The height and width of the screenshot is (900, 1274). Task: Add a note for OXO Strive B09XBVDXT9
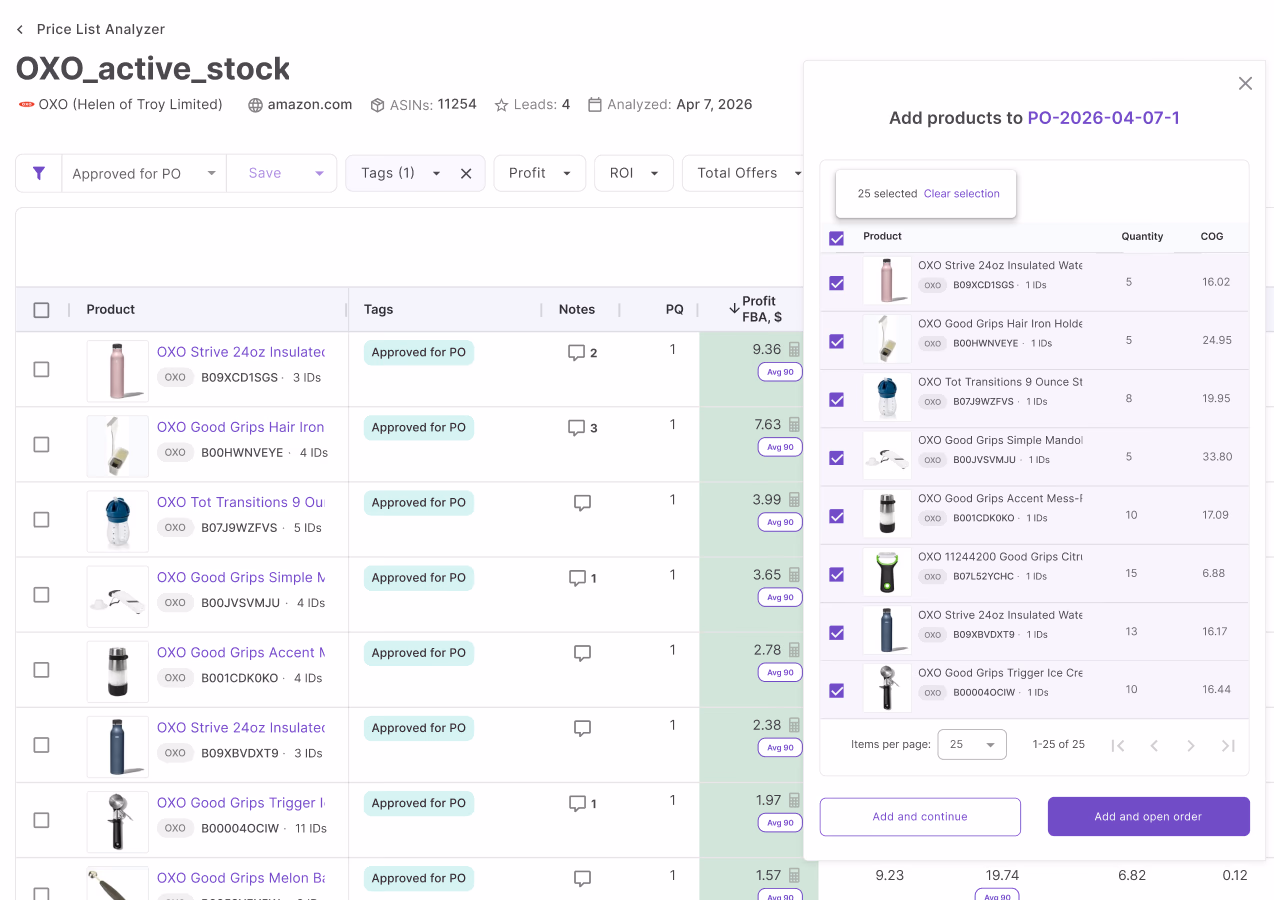pyautogui.click(x=582, y=728)
